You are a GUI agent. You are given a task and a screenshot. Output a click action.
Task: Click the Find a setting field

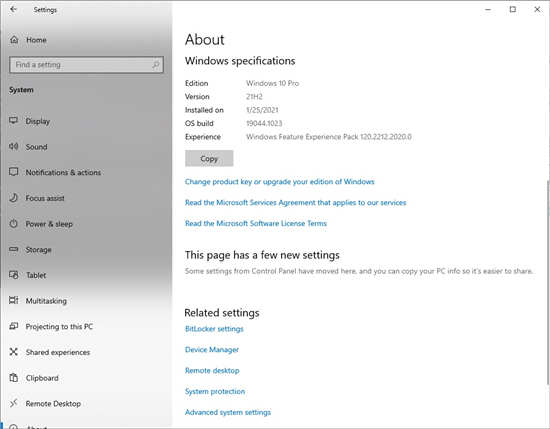(86, 65)
